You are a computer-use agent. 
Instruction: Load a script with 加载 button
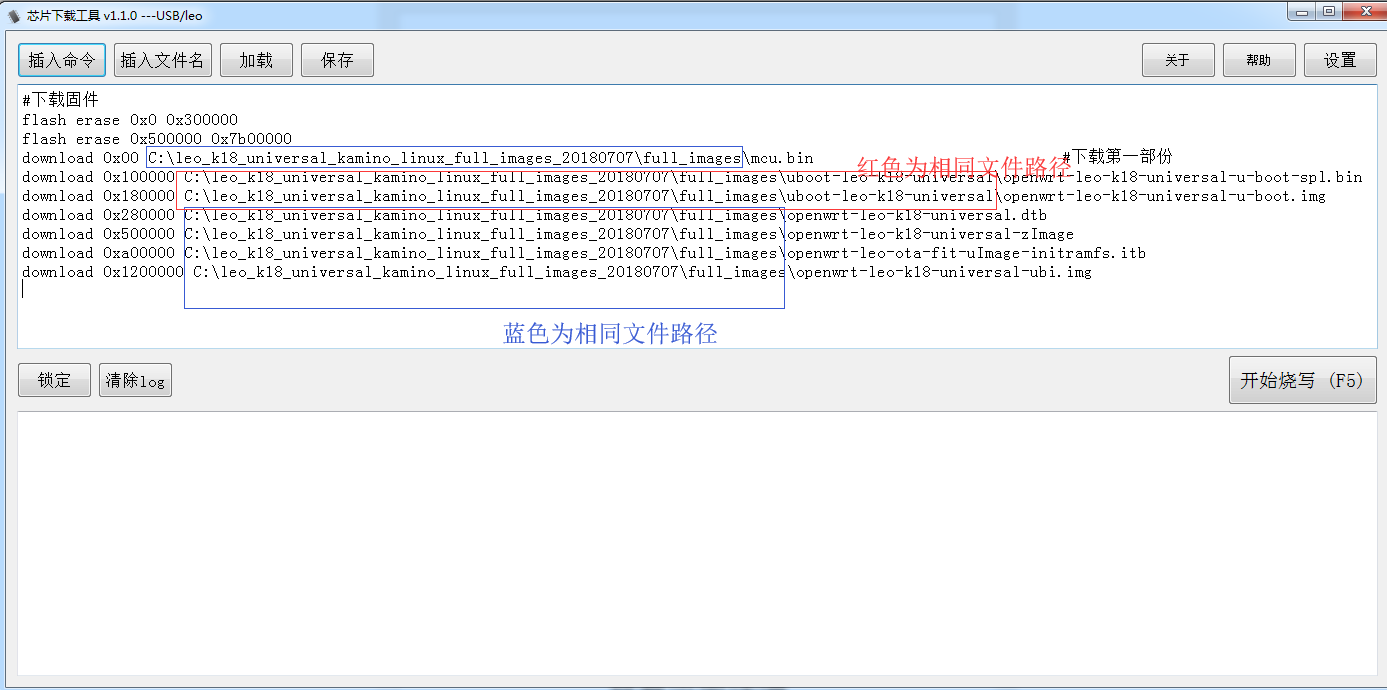click(256, 60)
